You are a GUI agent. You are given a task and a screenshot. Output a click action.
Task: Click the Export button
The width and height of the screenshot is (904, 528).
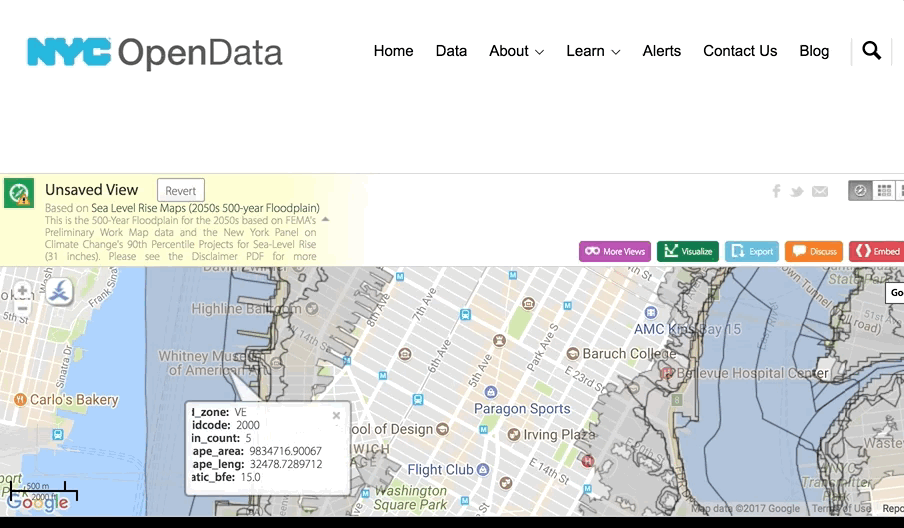752,251
